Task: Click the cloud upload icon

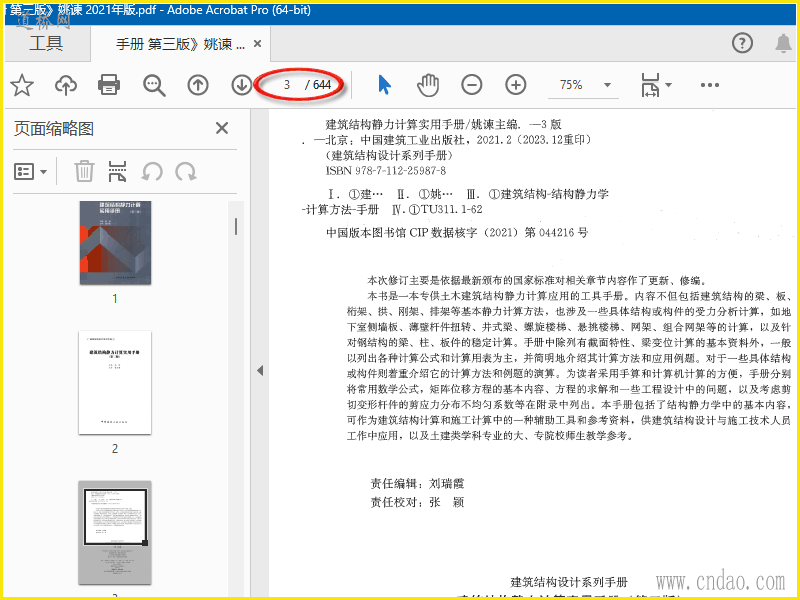Action: pos(66,85)
